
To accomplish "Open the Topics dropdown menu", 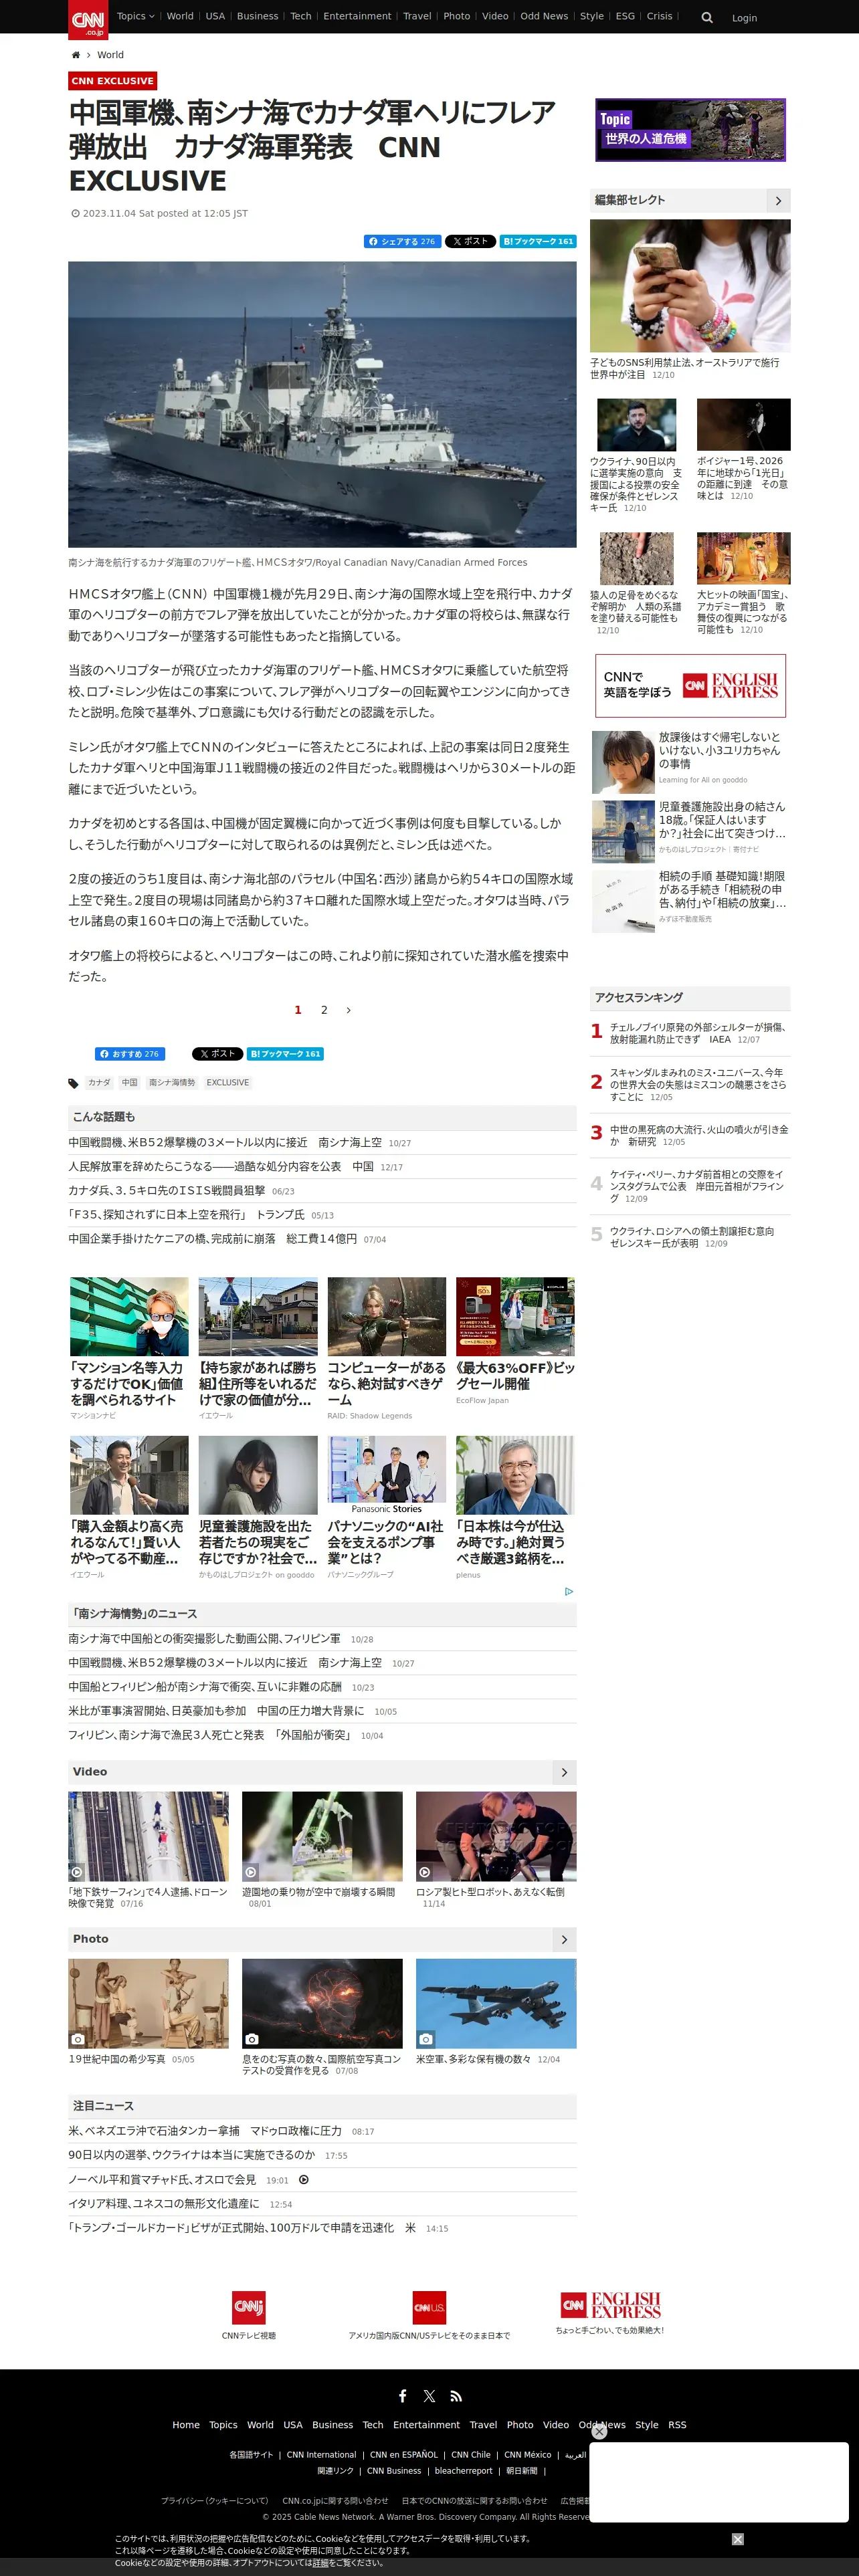I will (x=135, y=16).
